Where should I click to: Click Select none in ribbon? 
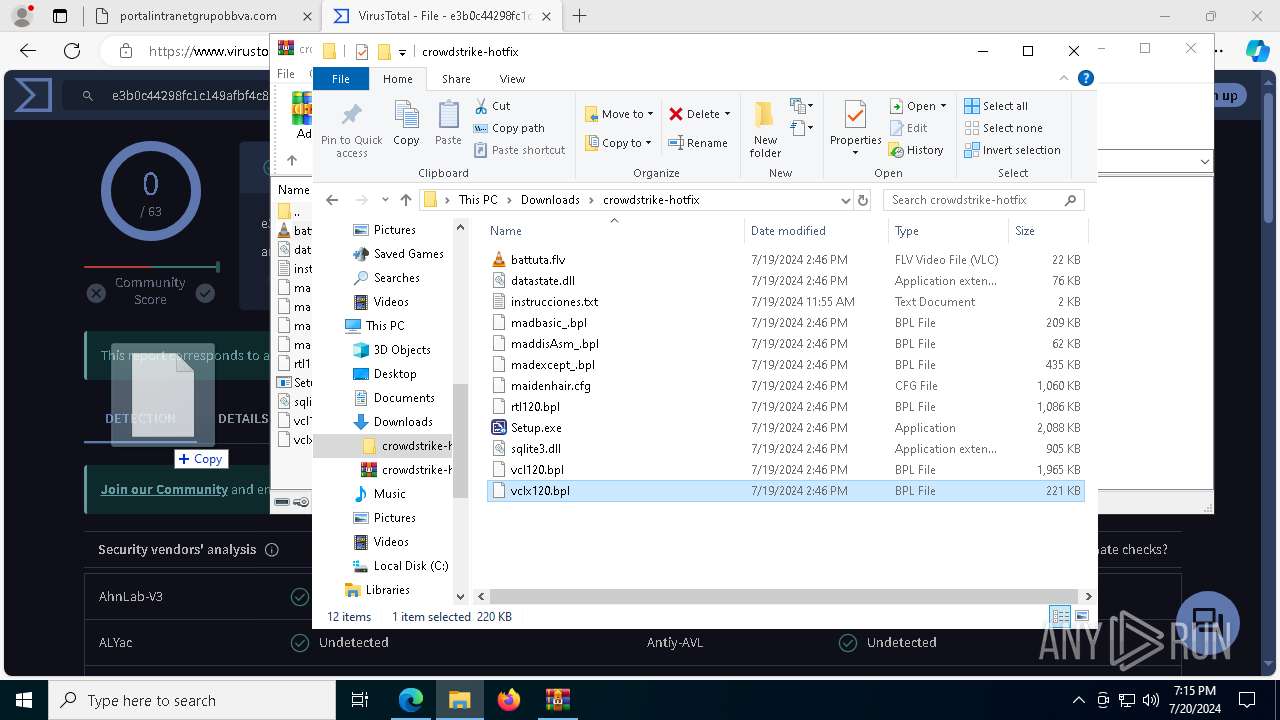[1003, 128]
